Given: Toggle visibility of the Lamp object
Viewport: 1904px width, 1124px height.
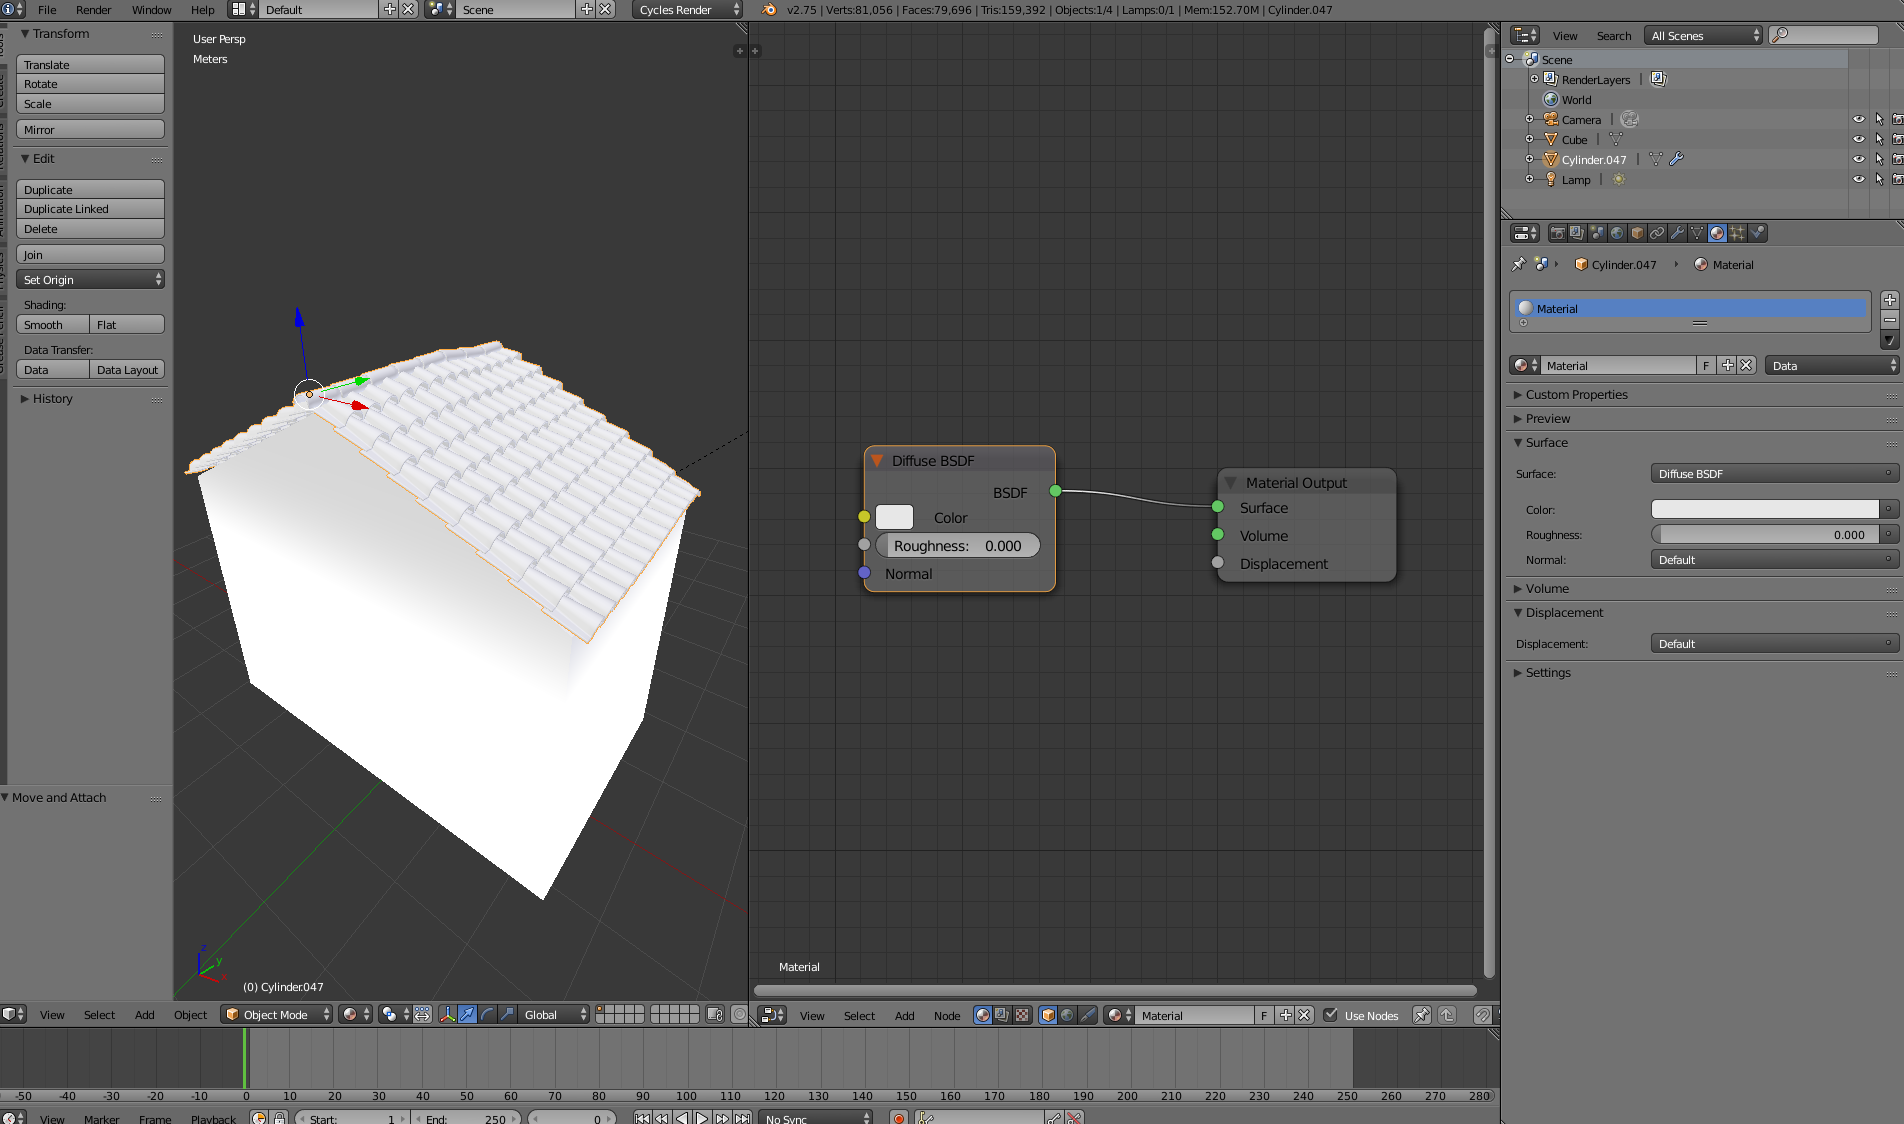Looking at the screenshot, I should [x=1858, y=179].
